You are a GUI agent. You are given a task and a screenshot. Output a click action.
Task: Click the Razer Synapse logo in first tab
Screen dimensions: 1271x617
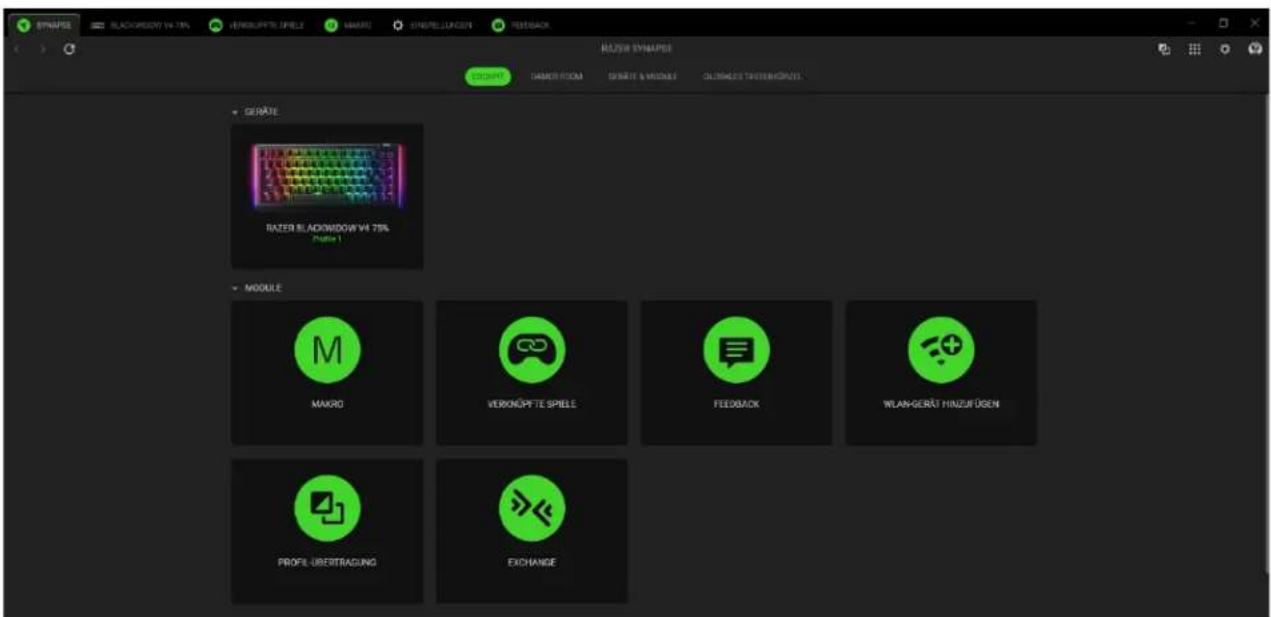[23, 24]
